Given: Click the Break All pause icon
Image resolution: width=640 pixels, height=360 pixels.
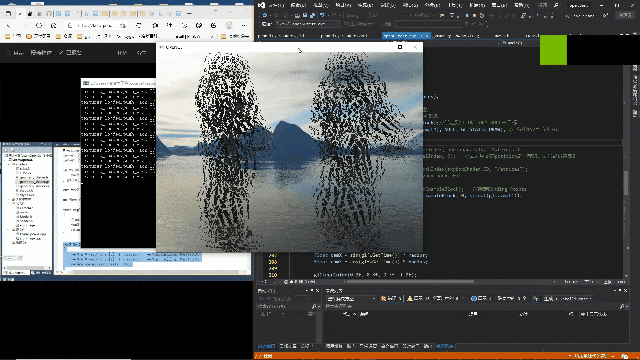Looking at the screenshot, I should coord(467,16).
